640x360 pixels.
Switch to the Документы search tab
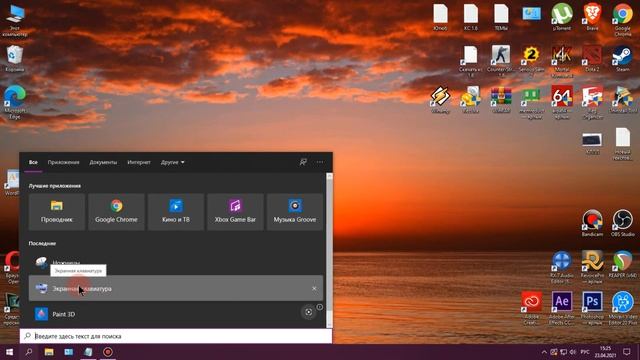coord(103,162)
